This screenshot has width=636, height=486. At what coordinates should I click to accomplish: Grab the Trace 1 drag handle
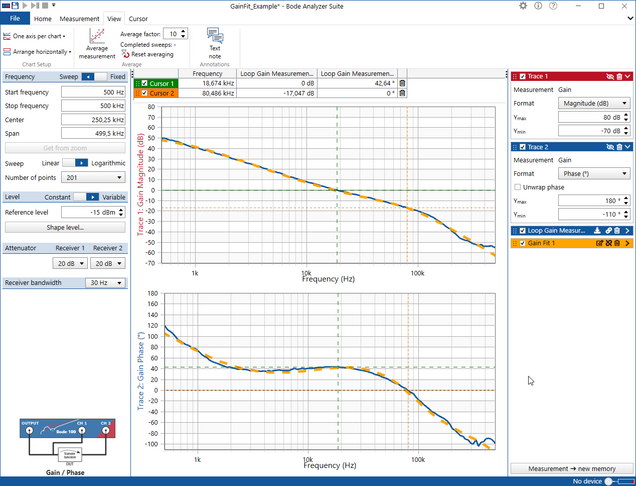[x=515, y=76]
